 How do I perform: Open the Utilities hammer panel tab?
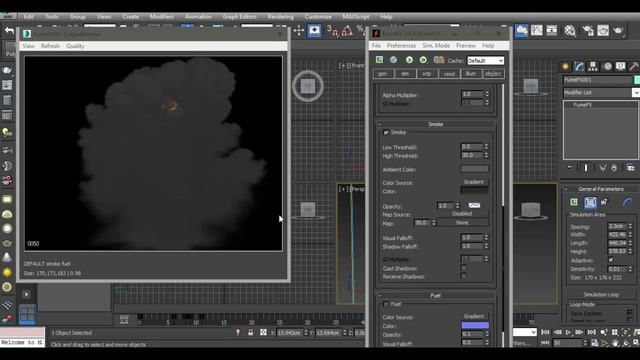(633, 66)
